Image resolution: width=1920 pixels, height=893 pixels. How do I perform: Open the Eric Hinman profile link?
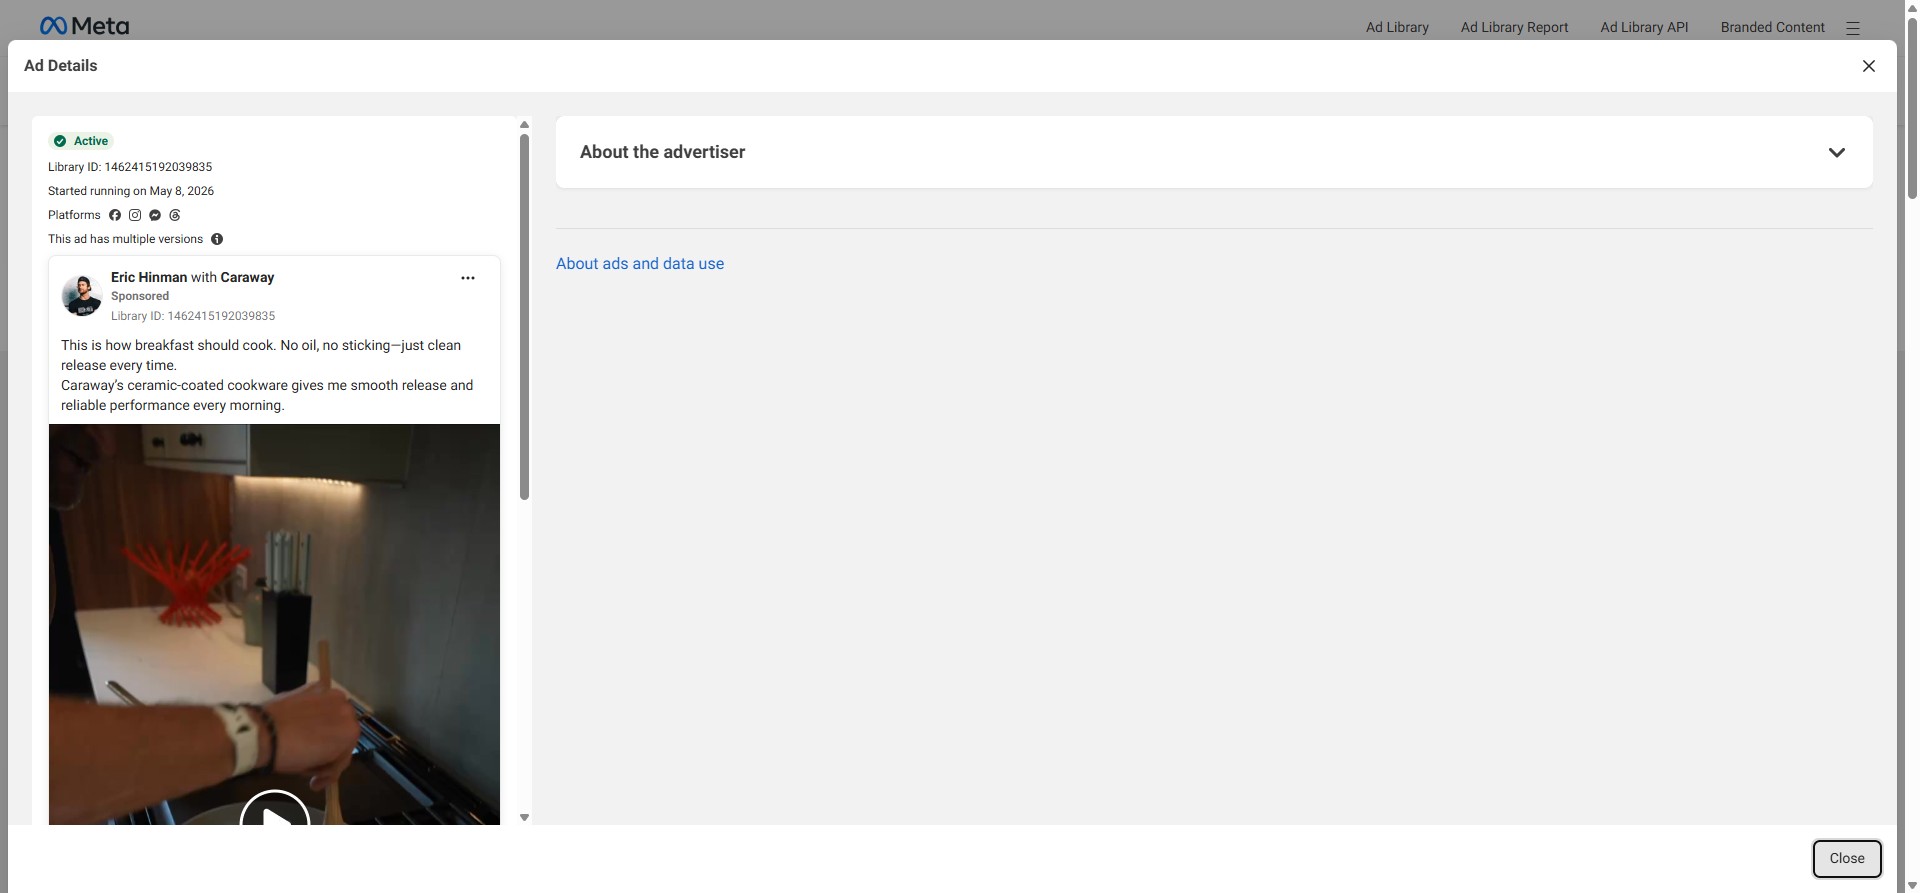(x=149, y=277)
